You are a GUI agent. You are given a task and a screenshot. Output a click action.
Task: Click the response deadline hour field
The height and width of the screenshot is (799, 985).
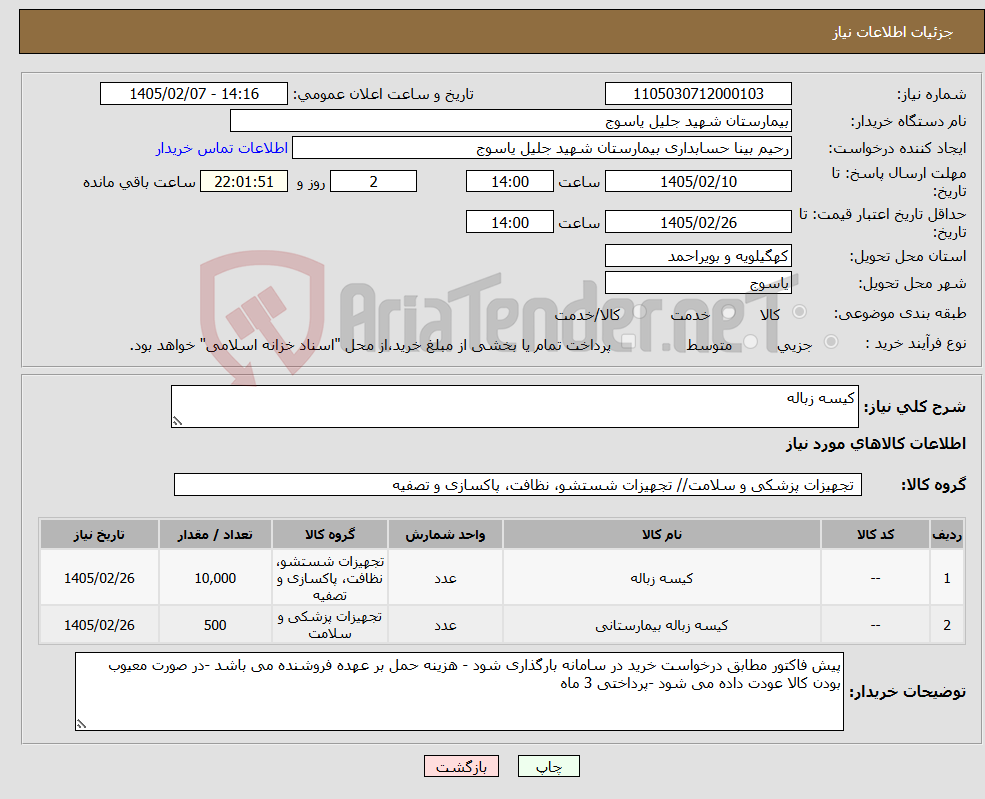(x=509, y=182)
